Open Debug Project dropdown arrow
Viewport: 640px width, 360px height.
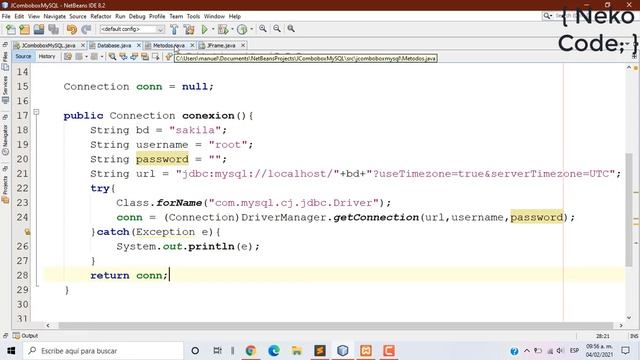[x=232, y=29]
